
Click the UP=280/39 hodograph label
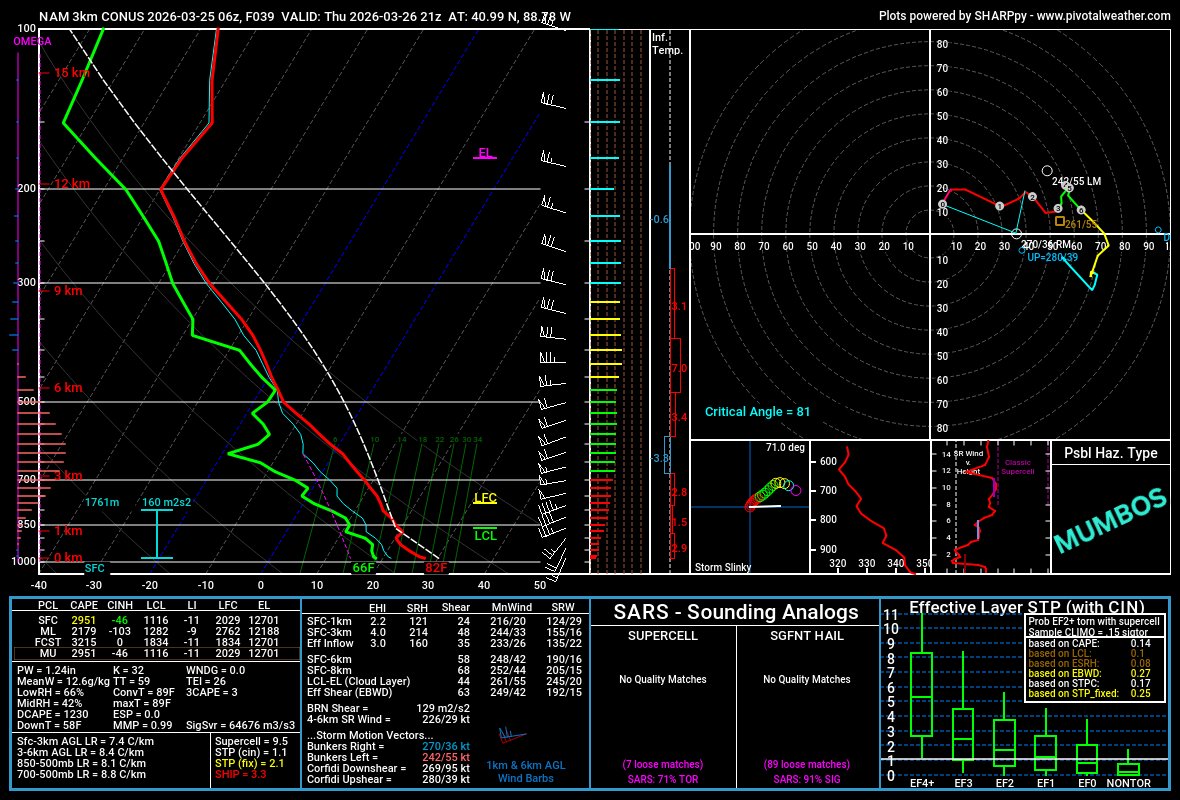tap(1053, 257)
